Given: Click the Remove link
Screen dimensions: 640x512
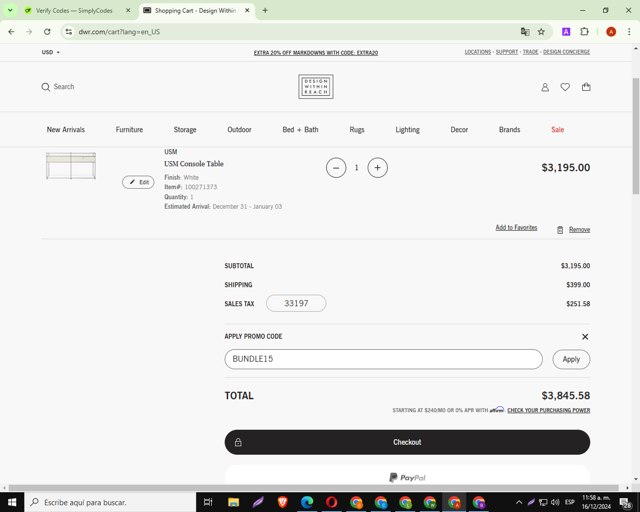Looking at the screenshot, I should click(579, 230).
